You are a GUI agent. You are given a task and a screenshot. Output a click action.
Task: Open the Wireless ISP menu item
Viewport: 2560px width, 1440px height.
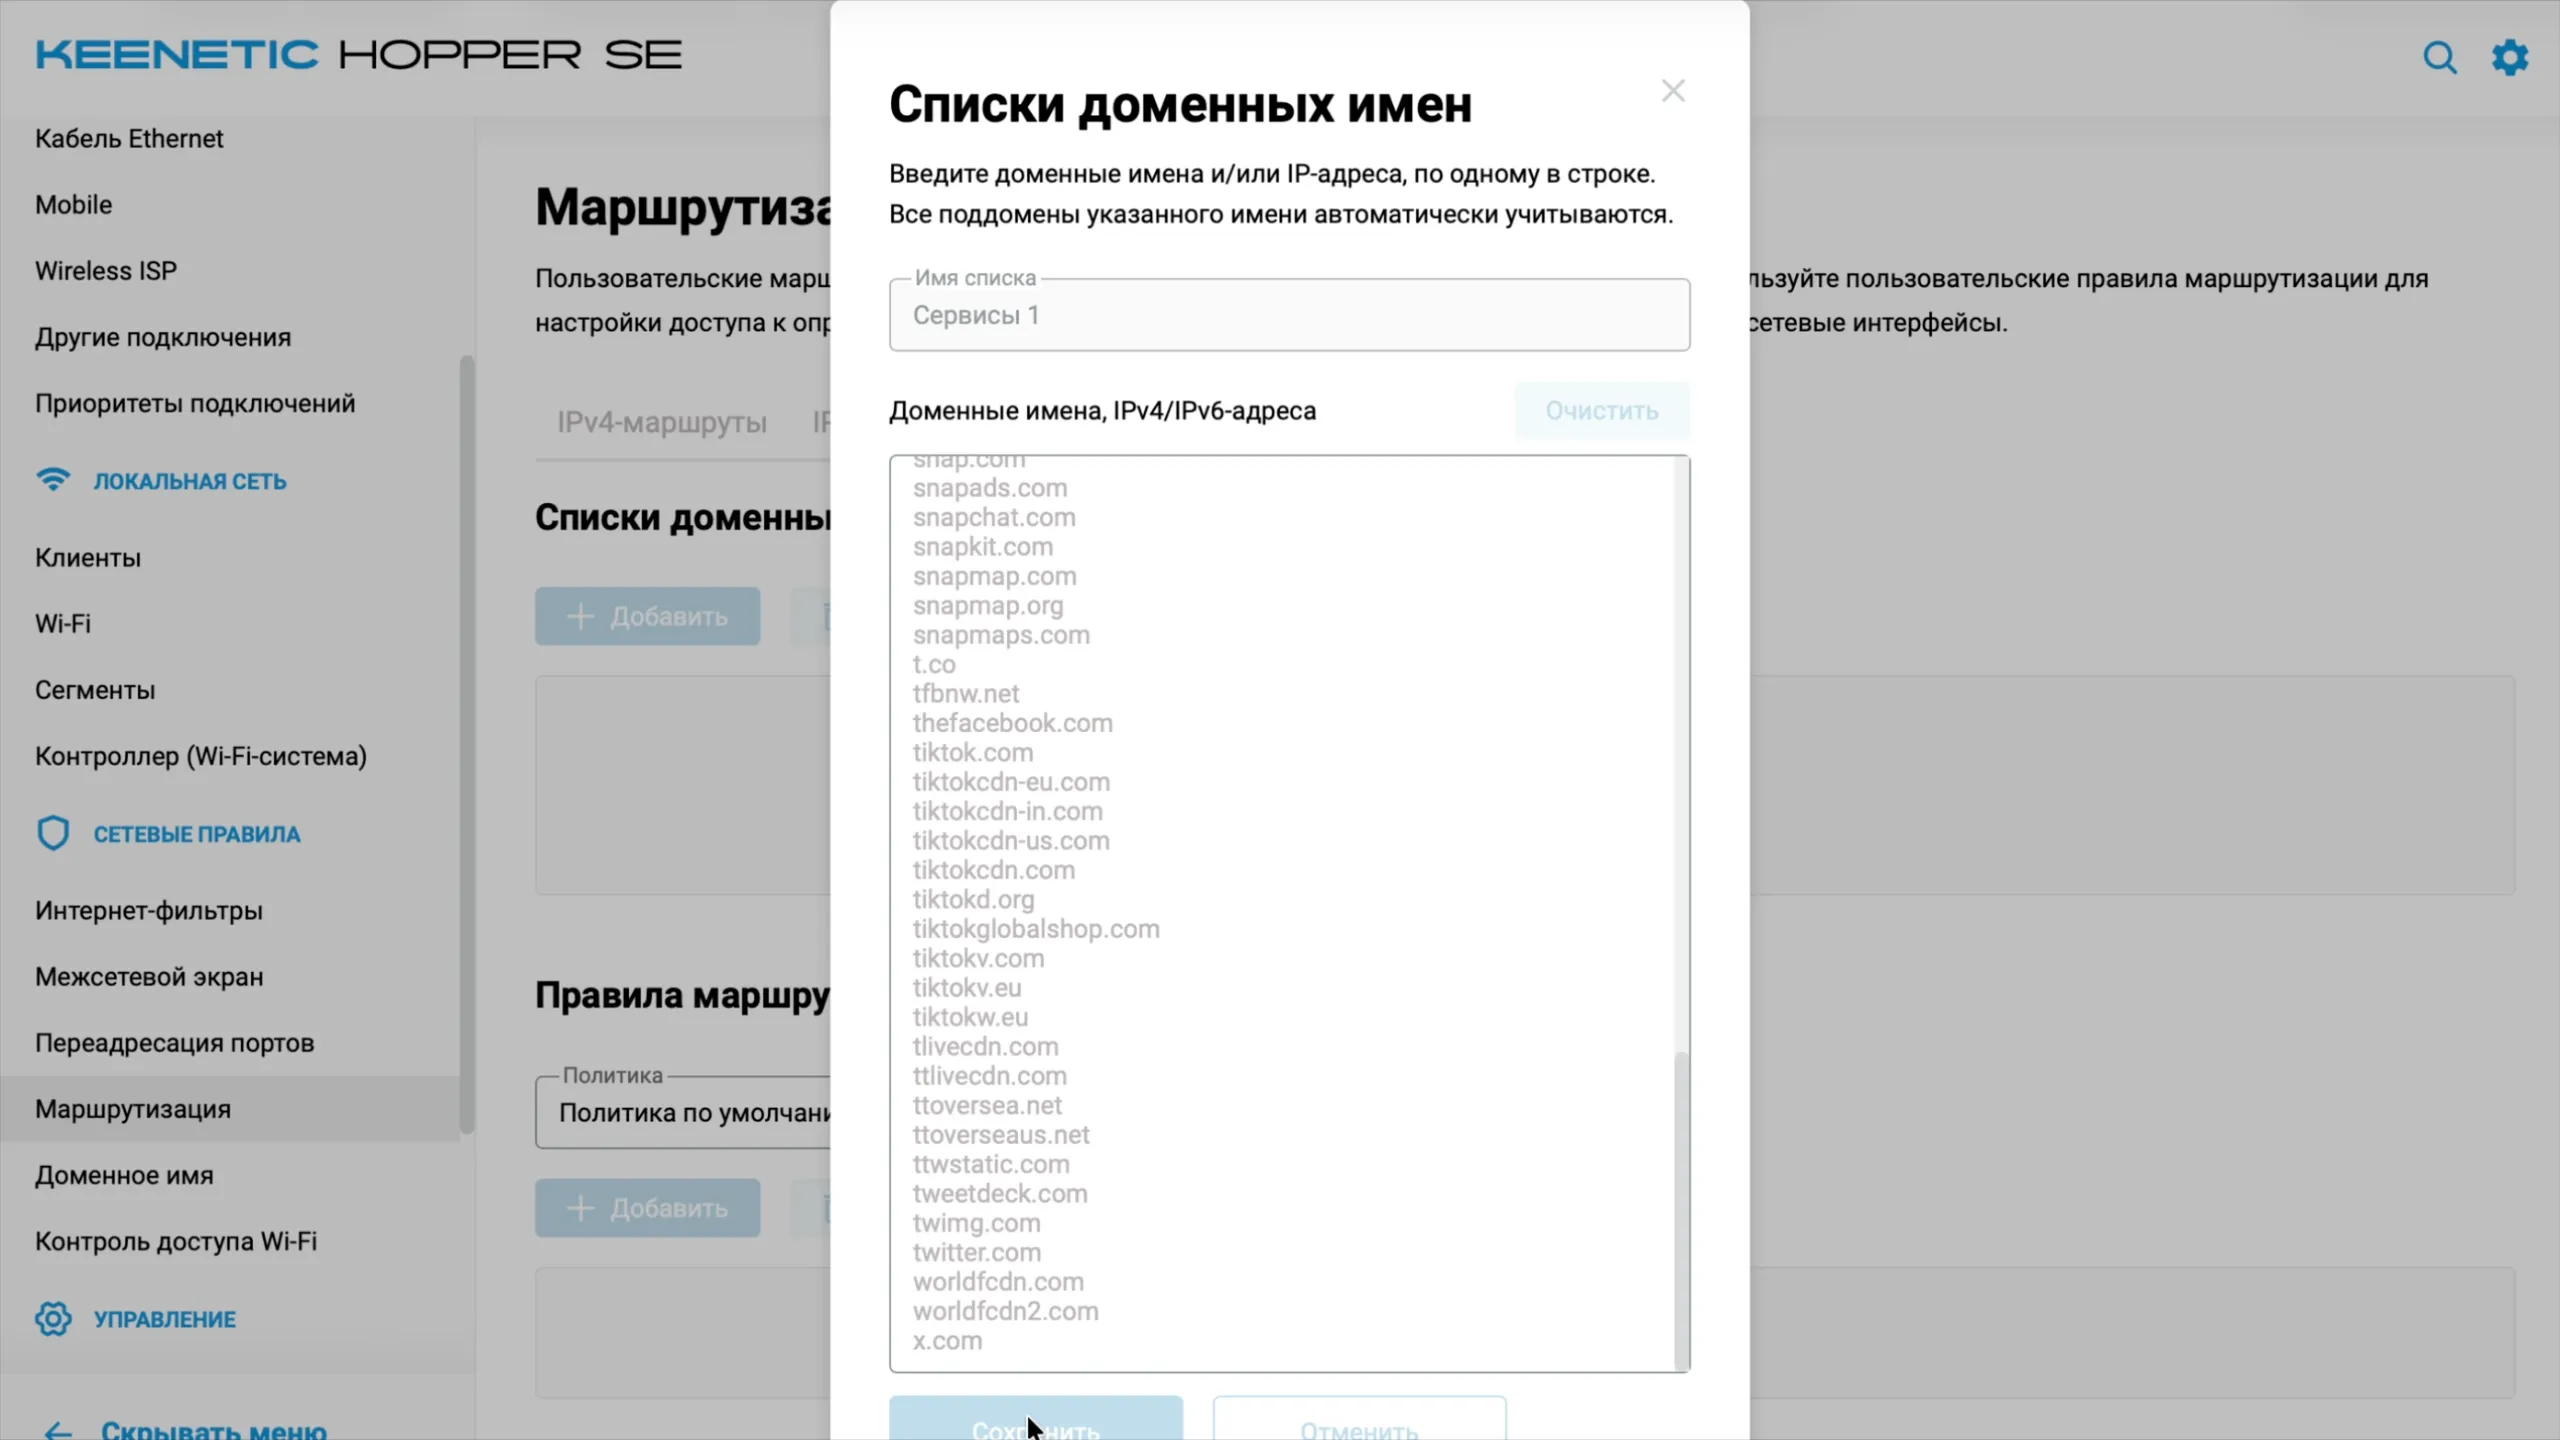pos(106,271)
